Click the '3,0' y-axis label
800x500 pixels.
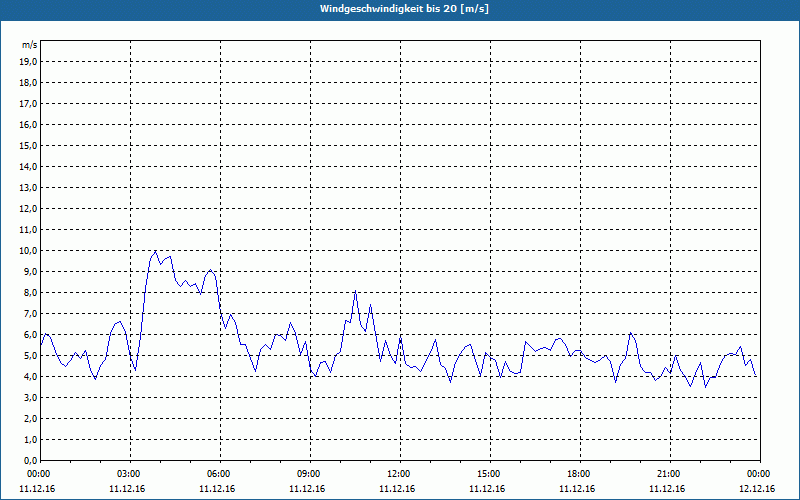click(30, 397)
